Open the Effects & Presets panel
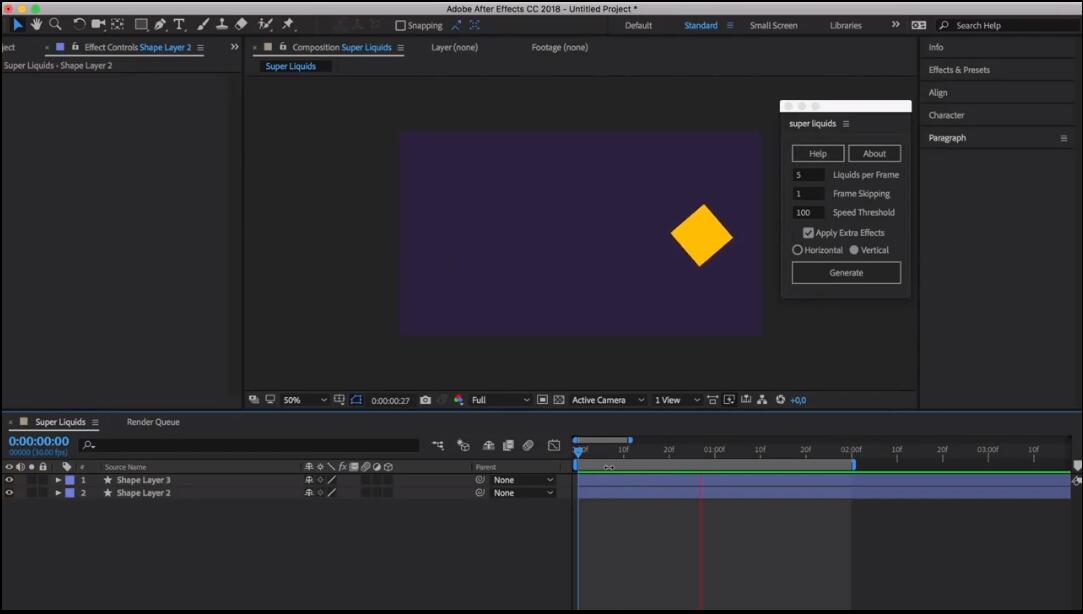1083x614 pixels. (959, 70)
